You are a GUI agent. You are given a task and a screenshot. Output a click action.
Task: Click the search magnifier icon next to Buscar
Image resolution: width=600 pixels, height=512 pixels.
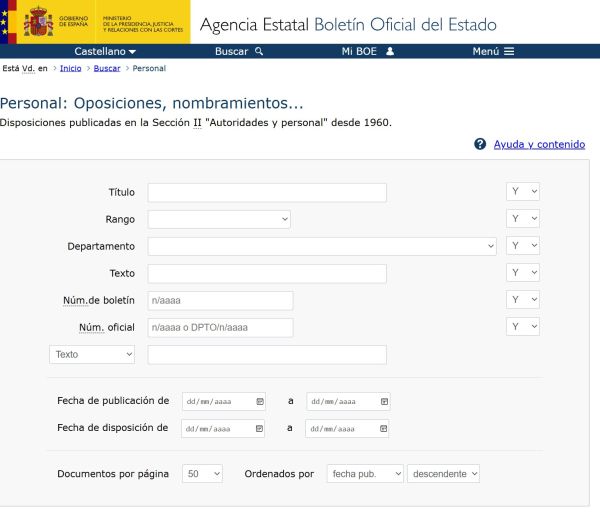[x=259, y=51]
